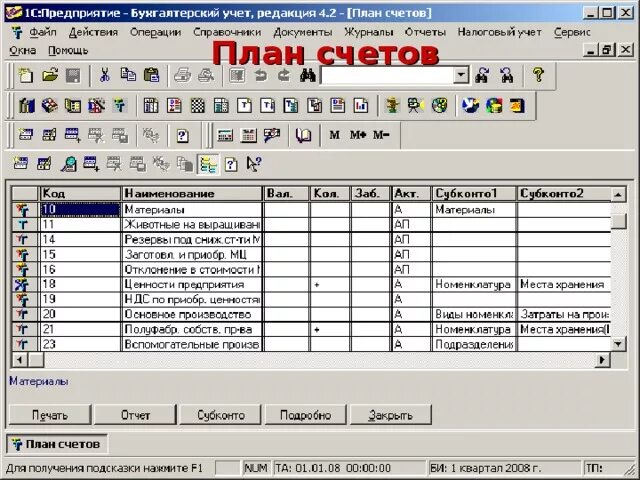Open the Операции menu
This screenshot has width=640, height=480.
tap(156, 32)
